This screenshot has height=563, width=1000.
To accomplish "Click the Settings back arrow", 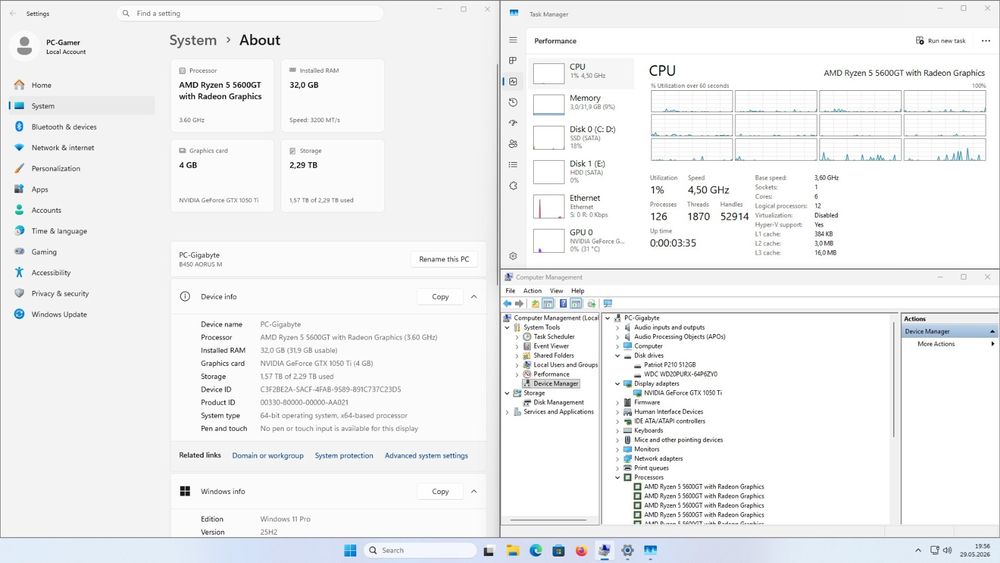I will tap(13, 13).
